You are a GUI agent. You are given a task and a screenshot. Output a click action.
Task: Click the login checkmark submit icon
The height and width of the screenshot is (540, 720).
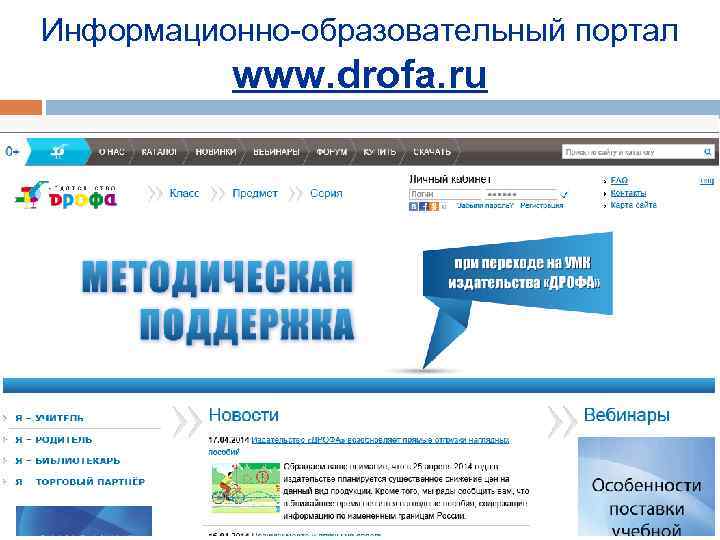(564, 195)
